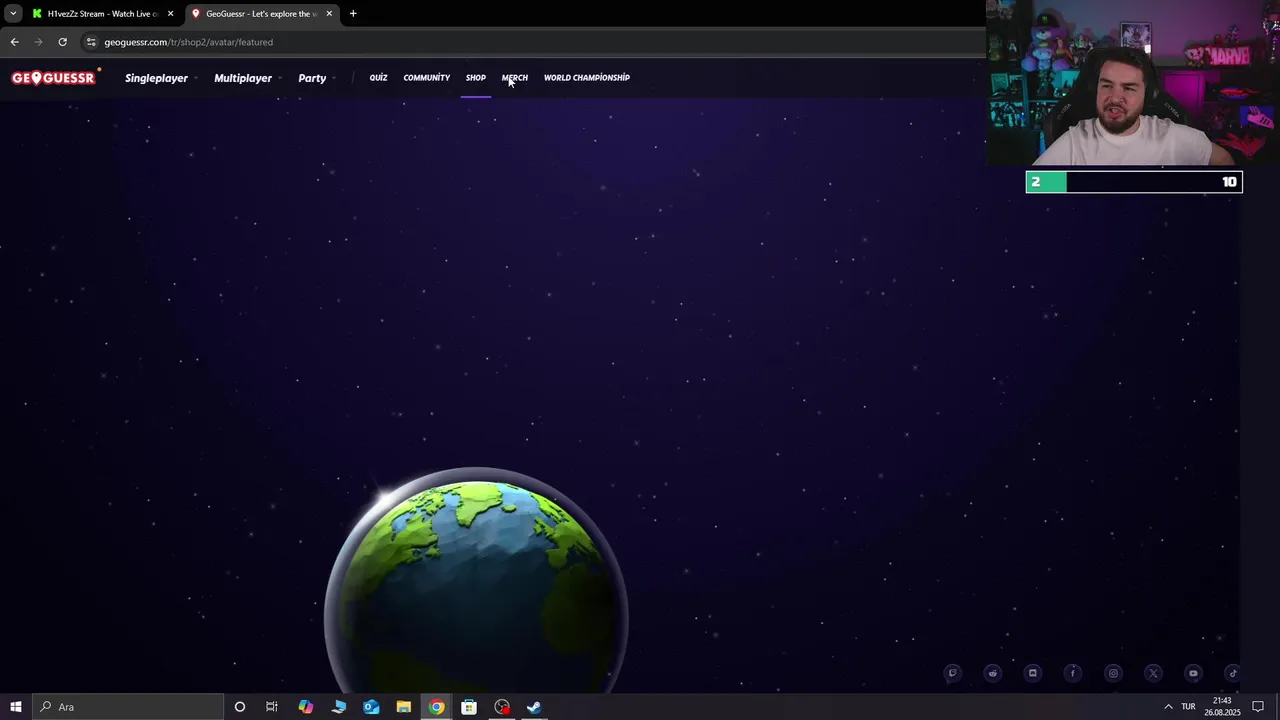Open the site information icon in address bar

click(91, 42)
